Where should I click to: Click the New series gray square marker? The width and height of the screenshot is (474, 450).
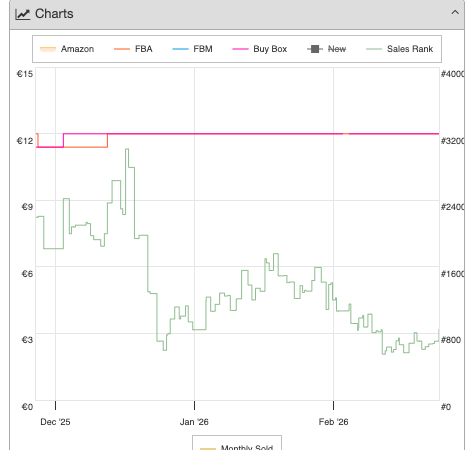[315, 49]
